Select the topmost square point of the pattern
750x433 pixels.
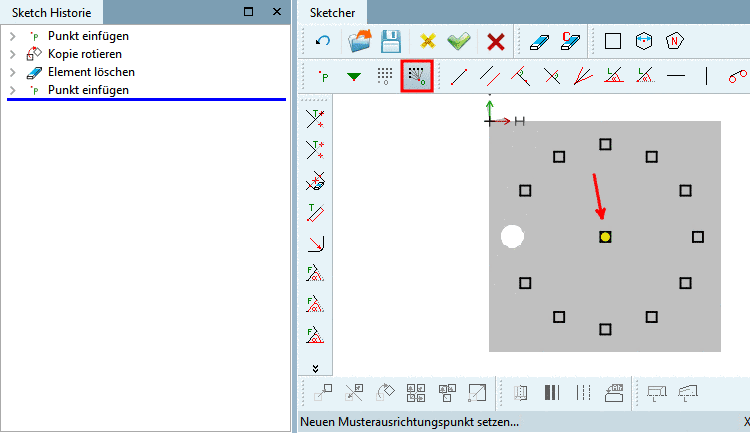pos(605,144)
